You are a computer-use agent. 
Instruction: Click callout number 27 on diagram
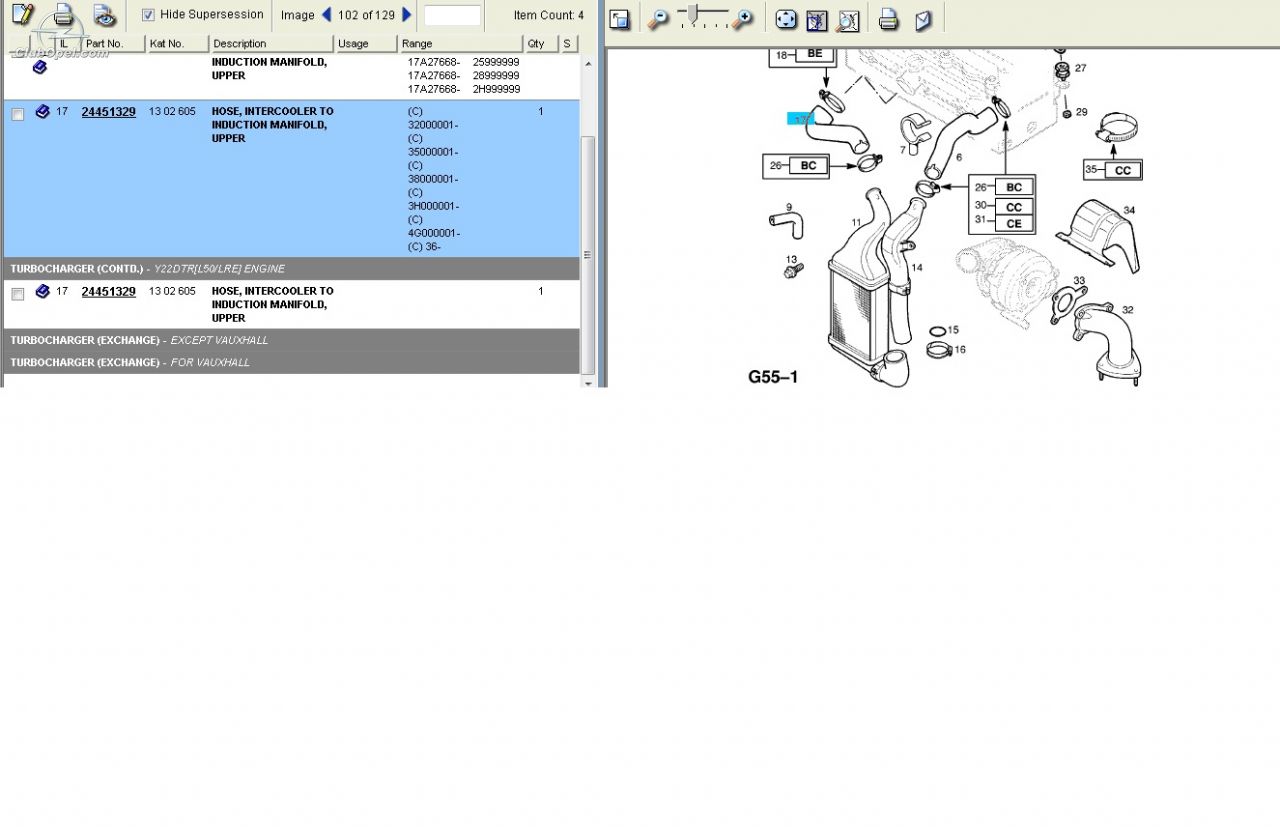(1080, 68)
